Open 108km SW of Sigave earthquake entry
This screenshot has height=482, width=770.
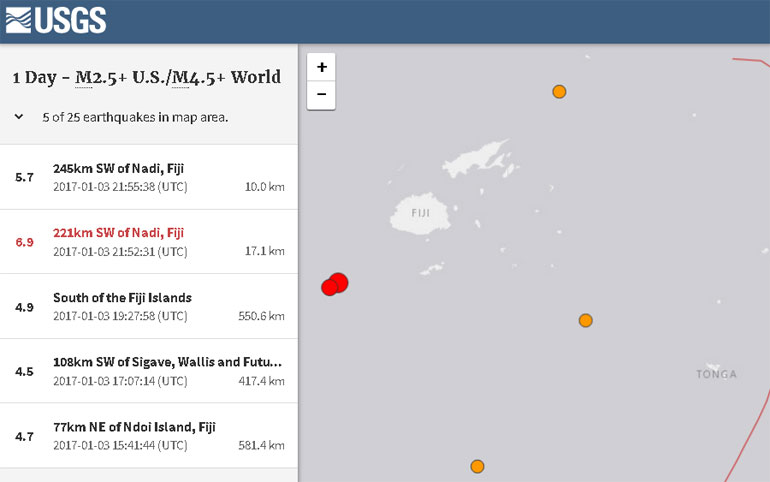pyautogui.click(x=149, y=371)
